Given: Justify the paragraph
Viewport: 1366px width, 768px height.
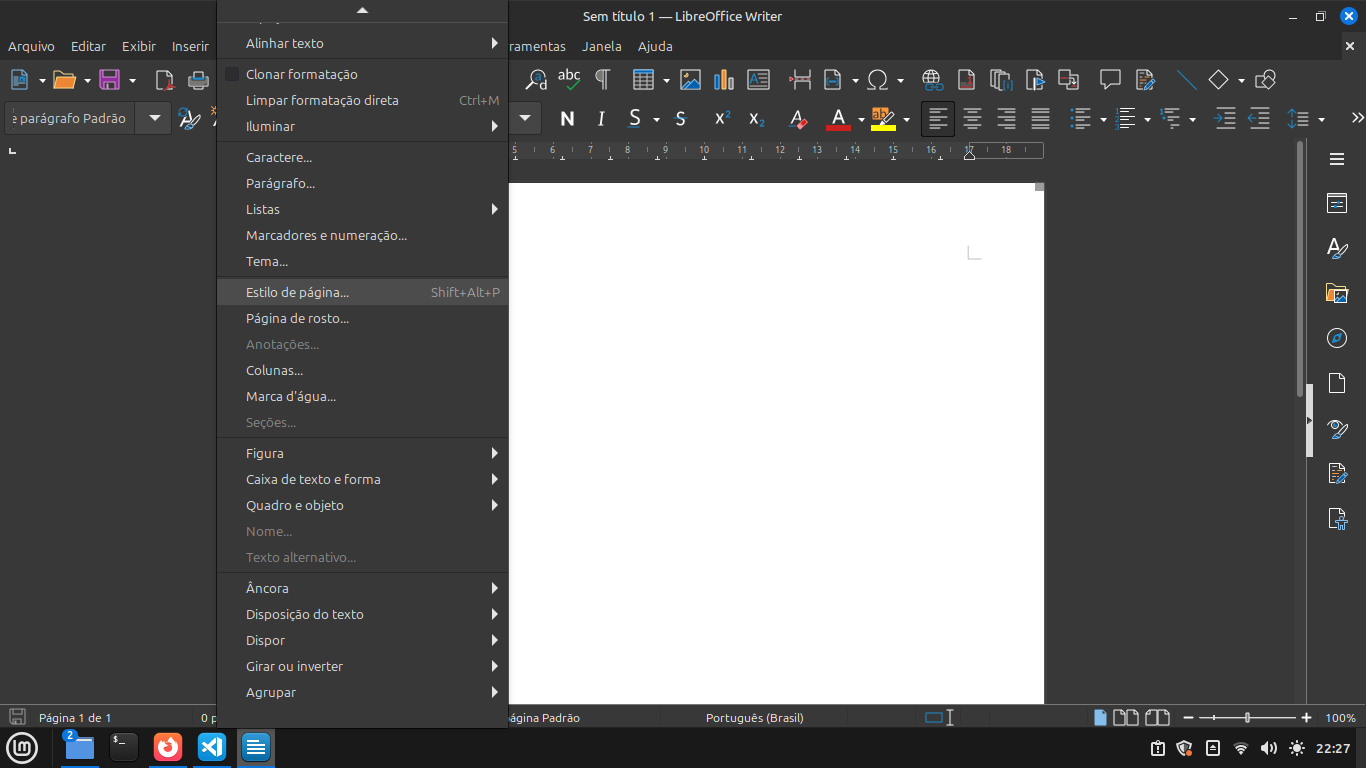Looking at the screenshot, I should [1041, 119].
